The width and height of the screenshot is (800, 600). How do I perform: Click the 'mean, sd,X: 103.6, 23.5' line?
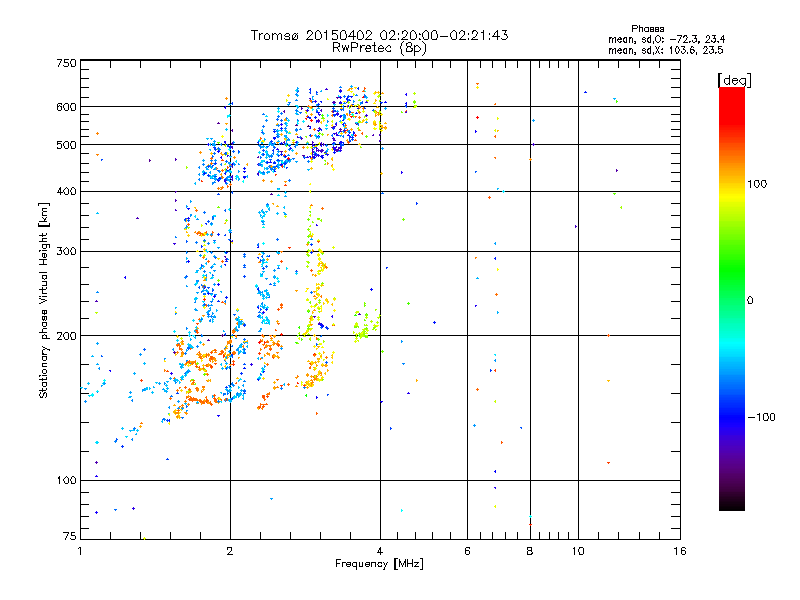pos(665,50)
